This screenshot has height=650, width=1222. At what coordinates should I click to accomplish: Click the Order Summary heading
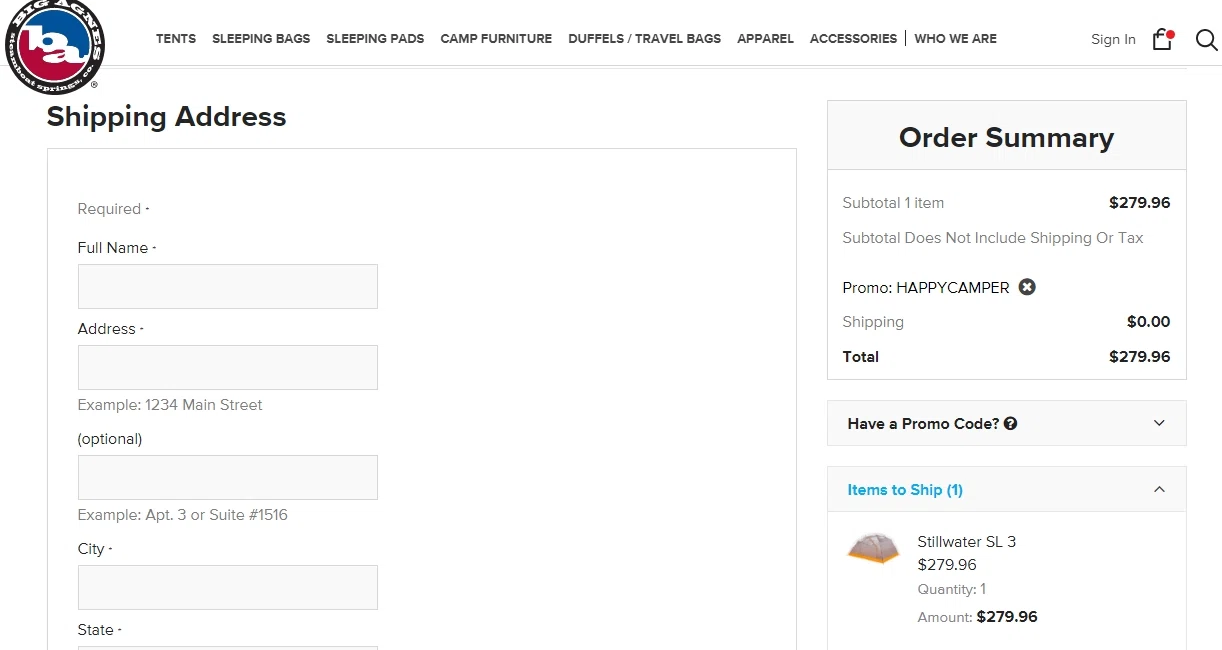tap(1006, 138)
